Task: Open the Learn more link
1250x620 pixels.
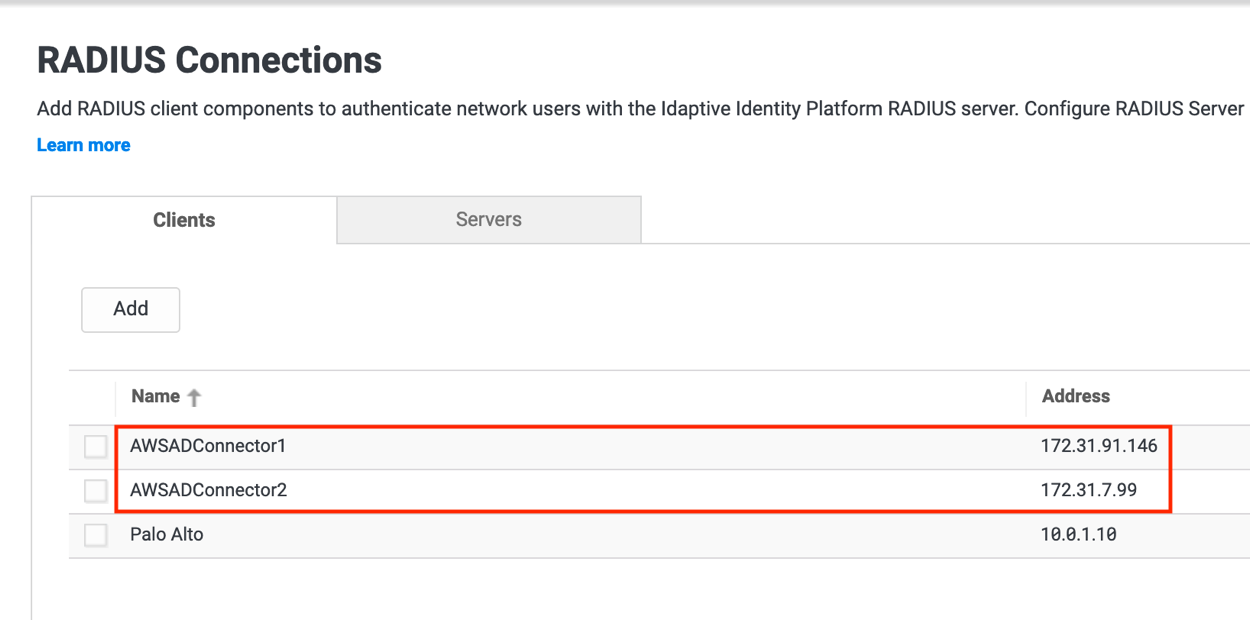Action: 83,144
